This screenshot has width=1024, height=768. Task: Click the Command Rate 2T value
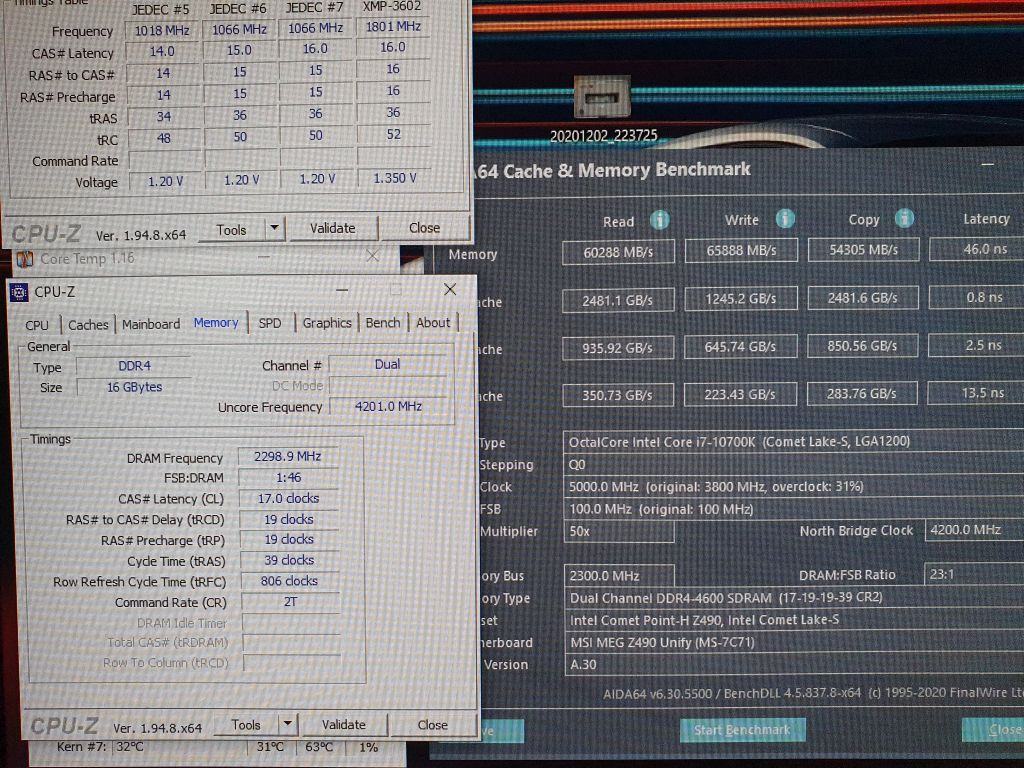click(291, 601)
